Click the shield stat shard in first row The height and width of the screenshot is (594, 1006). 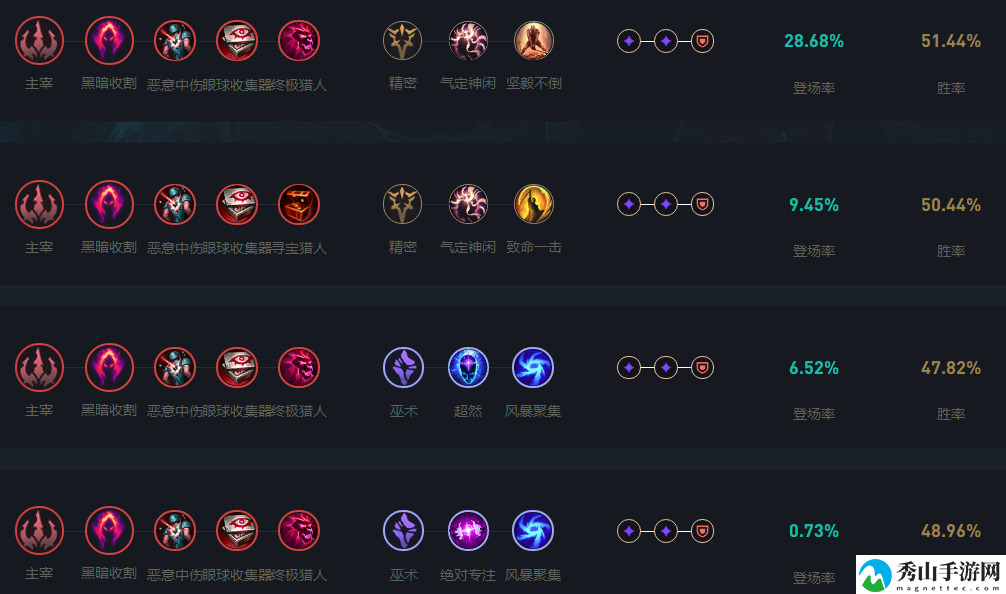click(x=703, y=41)
